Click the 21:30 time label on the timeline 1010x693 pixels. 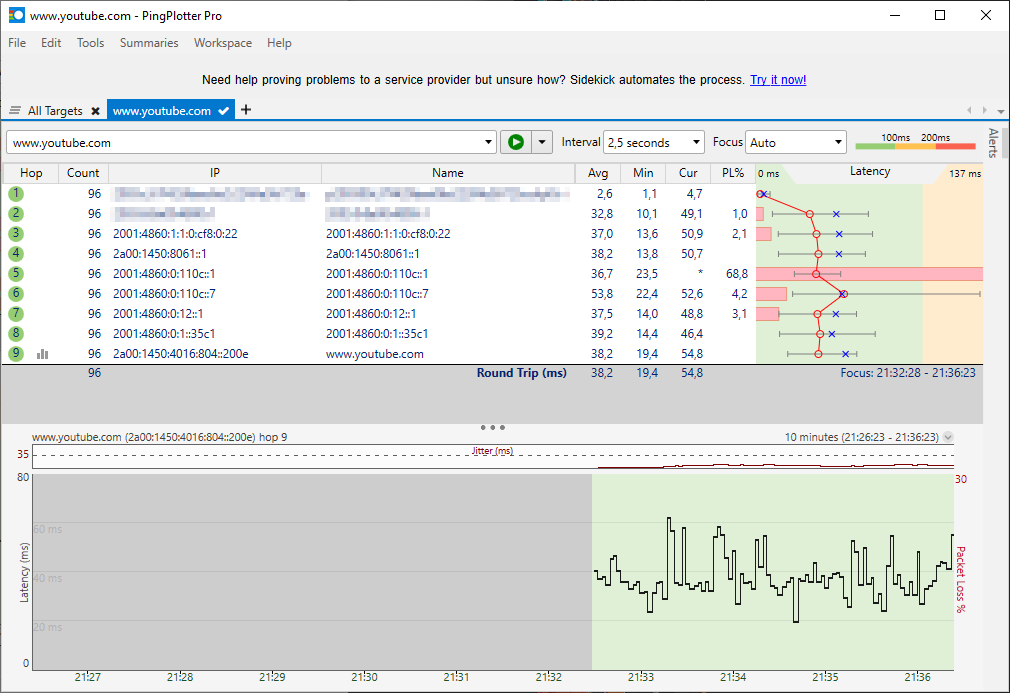(x=365, y=677)
